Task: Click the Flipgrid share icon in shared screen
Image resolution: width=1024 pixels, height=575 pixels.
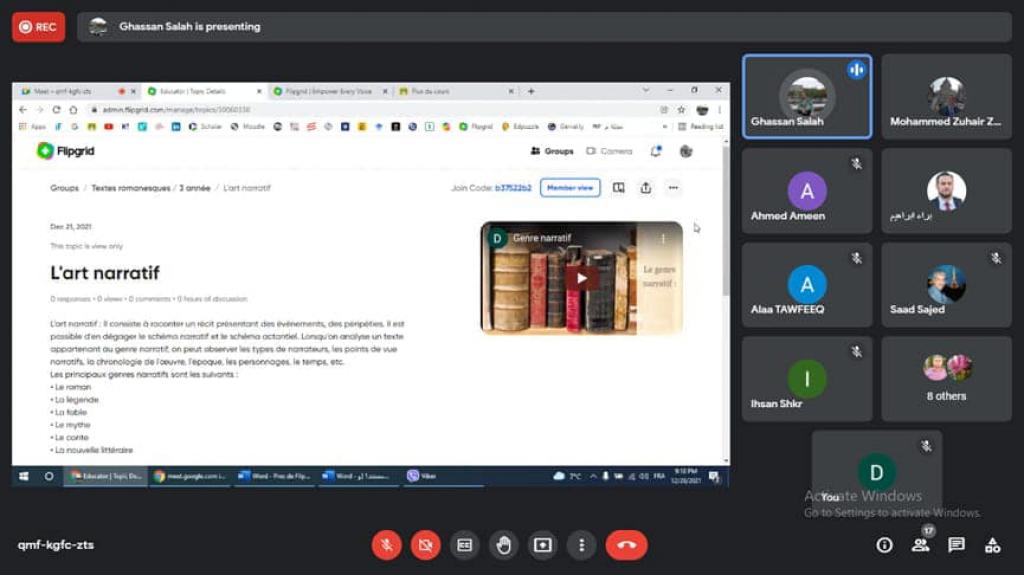Action: [646, 187]
